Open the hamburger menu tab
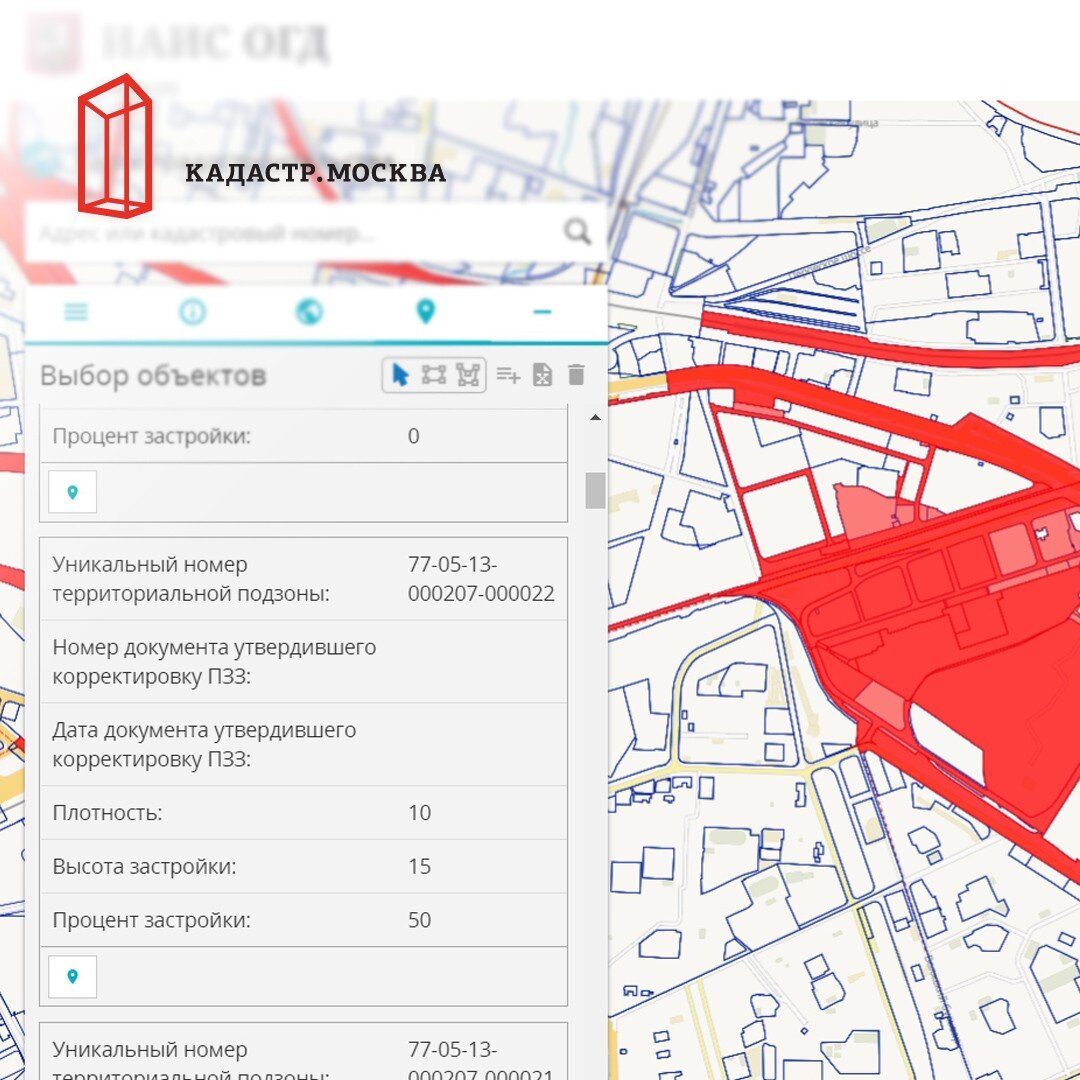Screen dimensions: 1080x1080 point(76,312)
